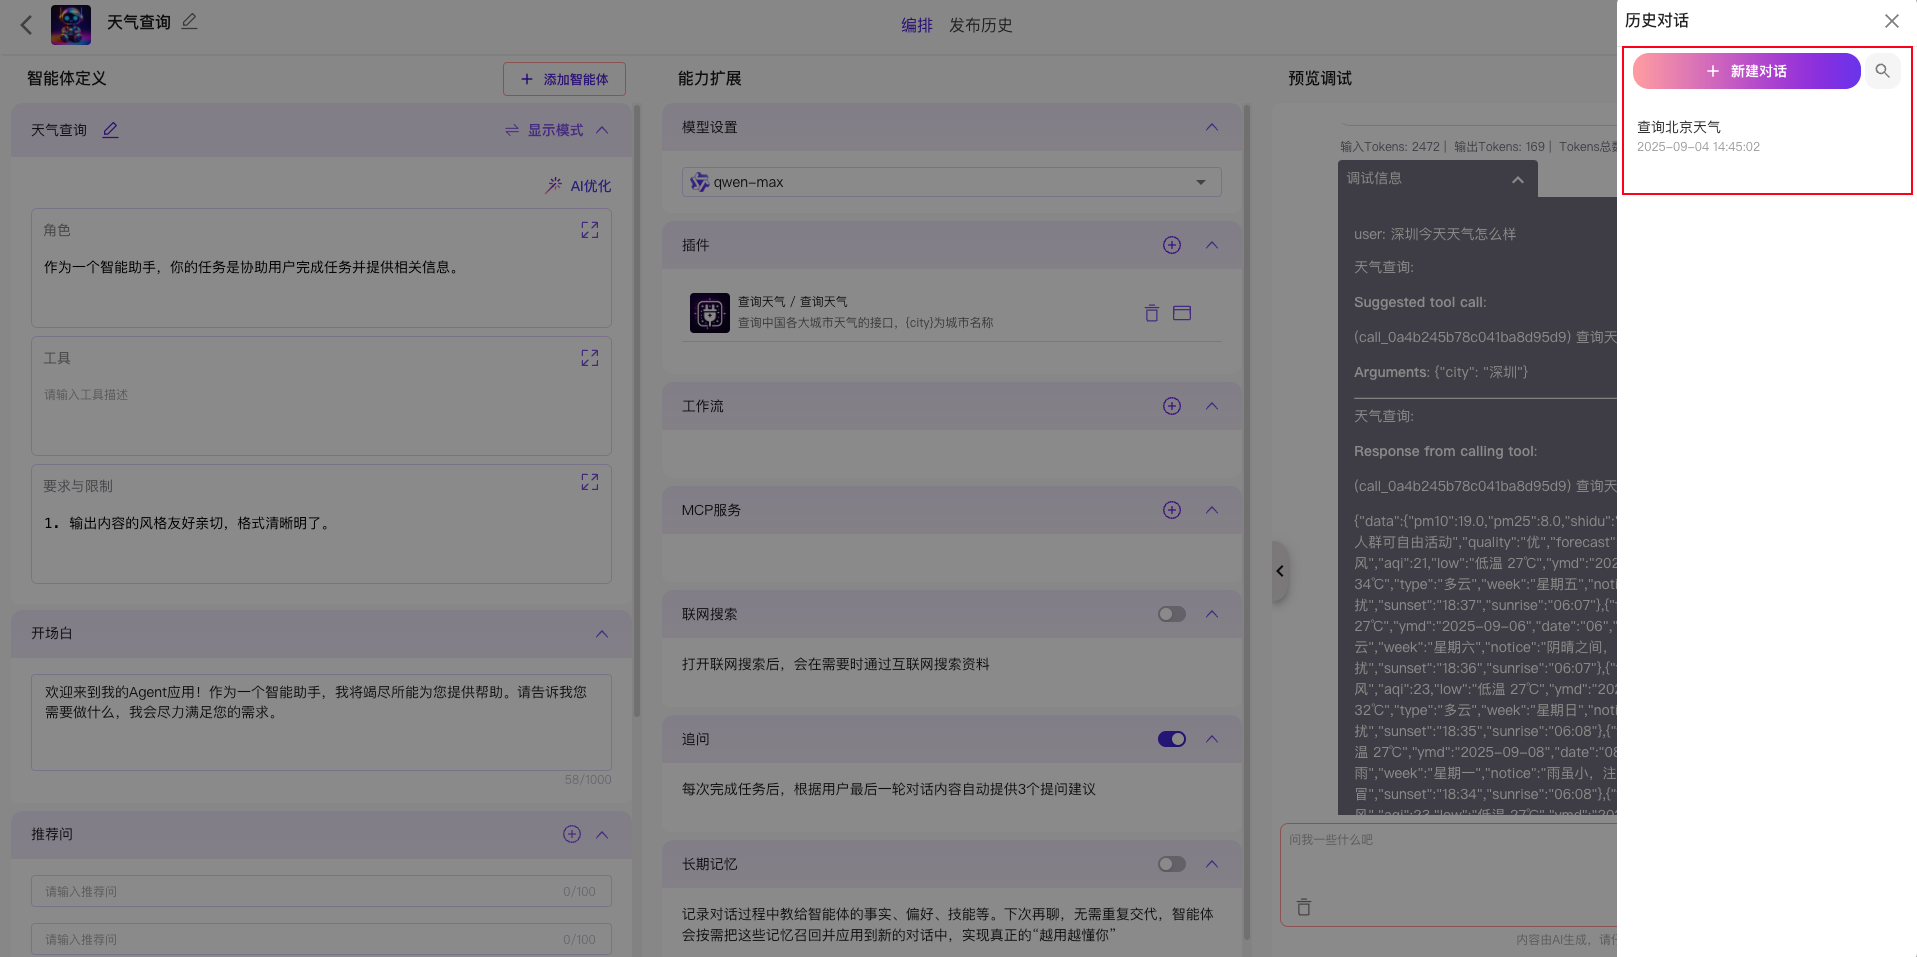Click the 智能体定义 scrollbar
Screen dimensions: 1917x957
pyautogui.click(x=637, y=410)
